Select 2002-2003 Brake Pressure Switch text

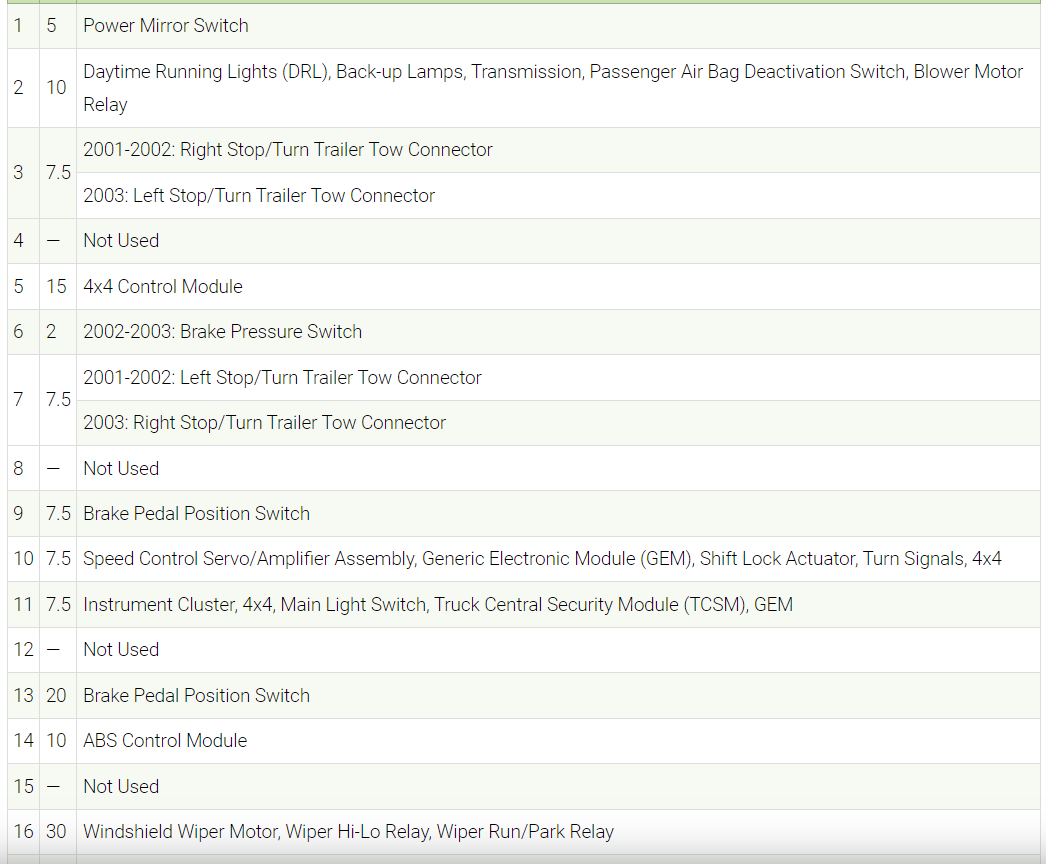pyautogui.click(x=222, y=332)
